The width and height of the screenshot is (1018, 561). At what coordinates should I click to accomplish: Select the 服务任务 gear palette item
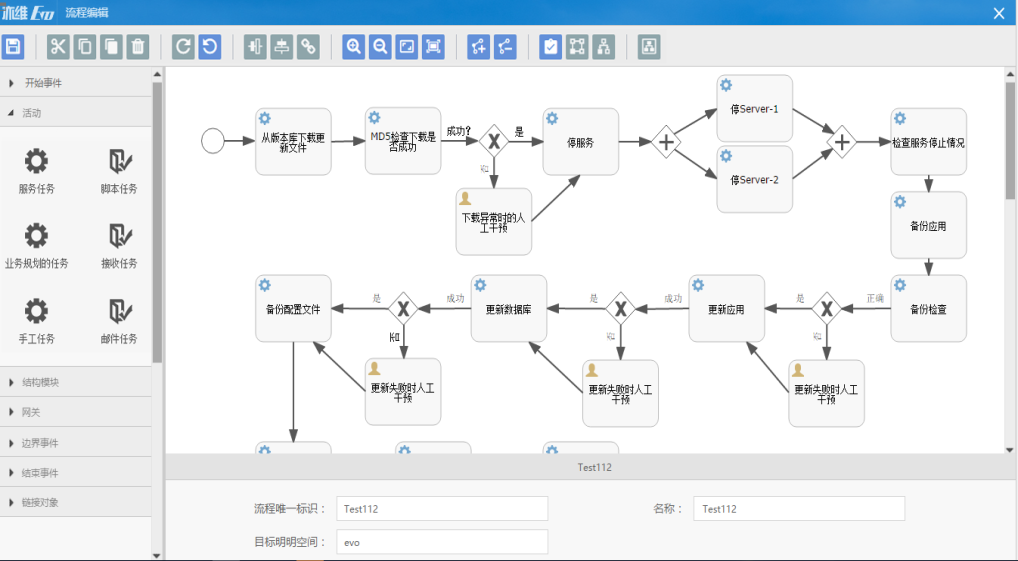(36, 169)
